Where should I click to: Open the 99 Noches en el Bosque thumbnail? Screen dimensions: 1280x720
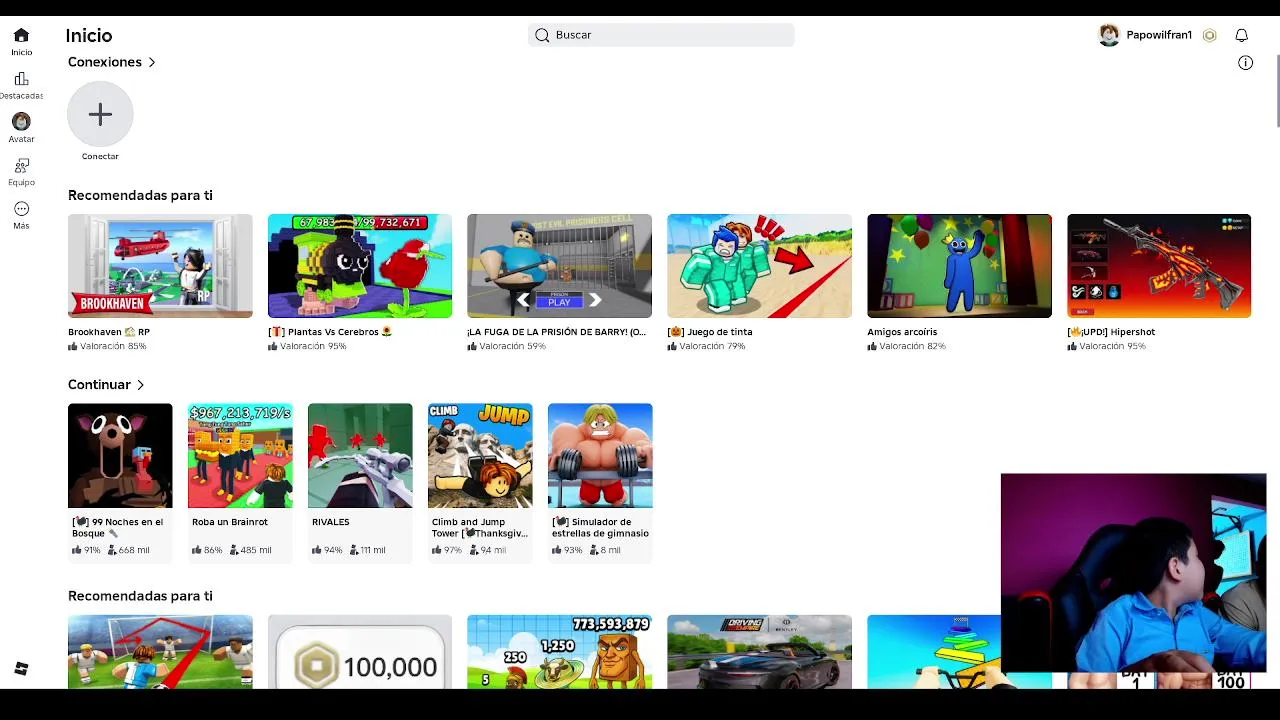pos(120,456)
